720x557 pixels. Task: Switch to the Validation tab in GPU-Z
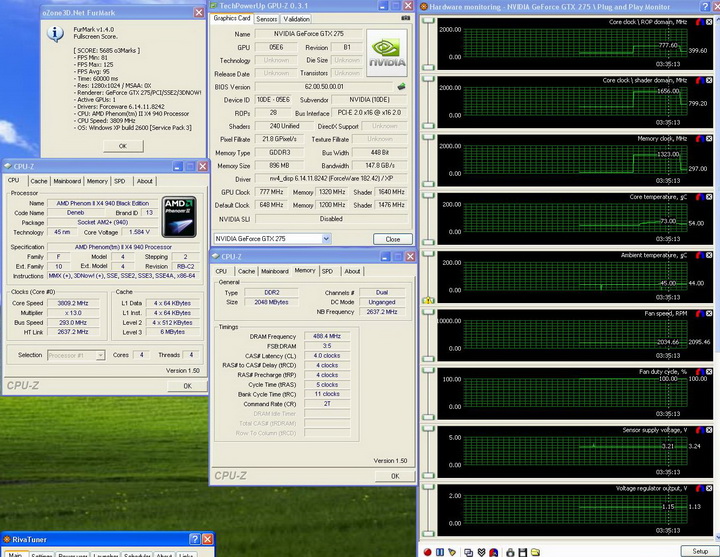point(296,19)
